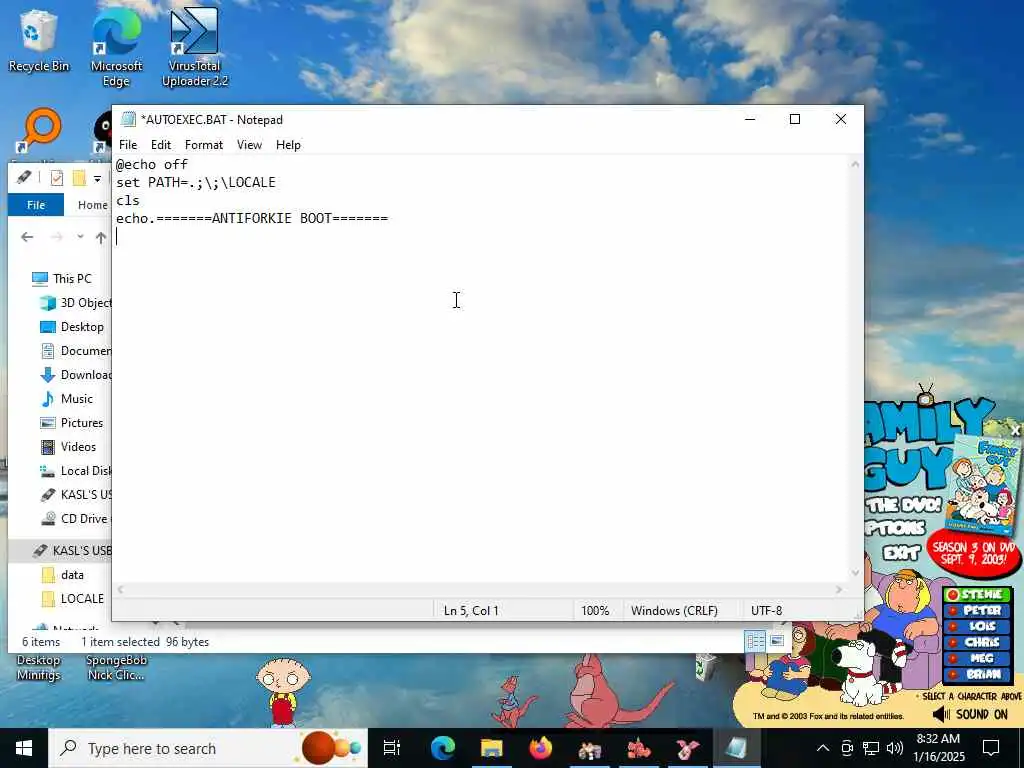Click the UTF-8 encoding status entry
1024x768 pixels.
(x=767, y=611)
